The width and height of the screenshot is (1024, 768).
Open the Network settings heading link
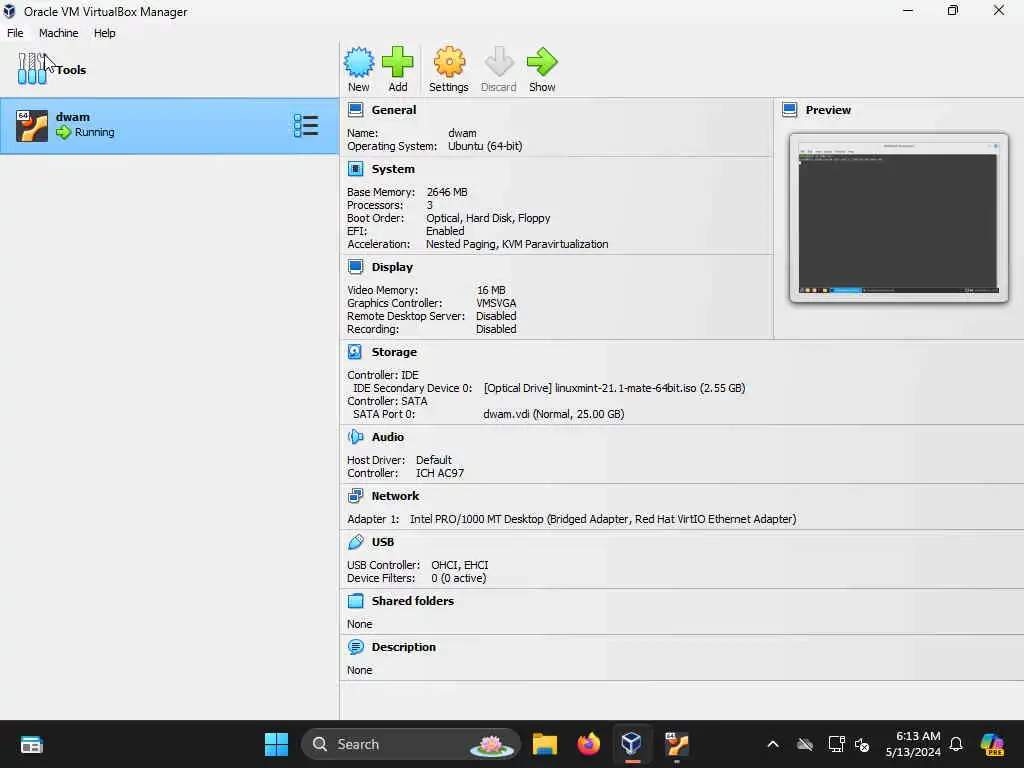tap(395, 496)
